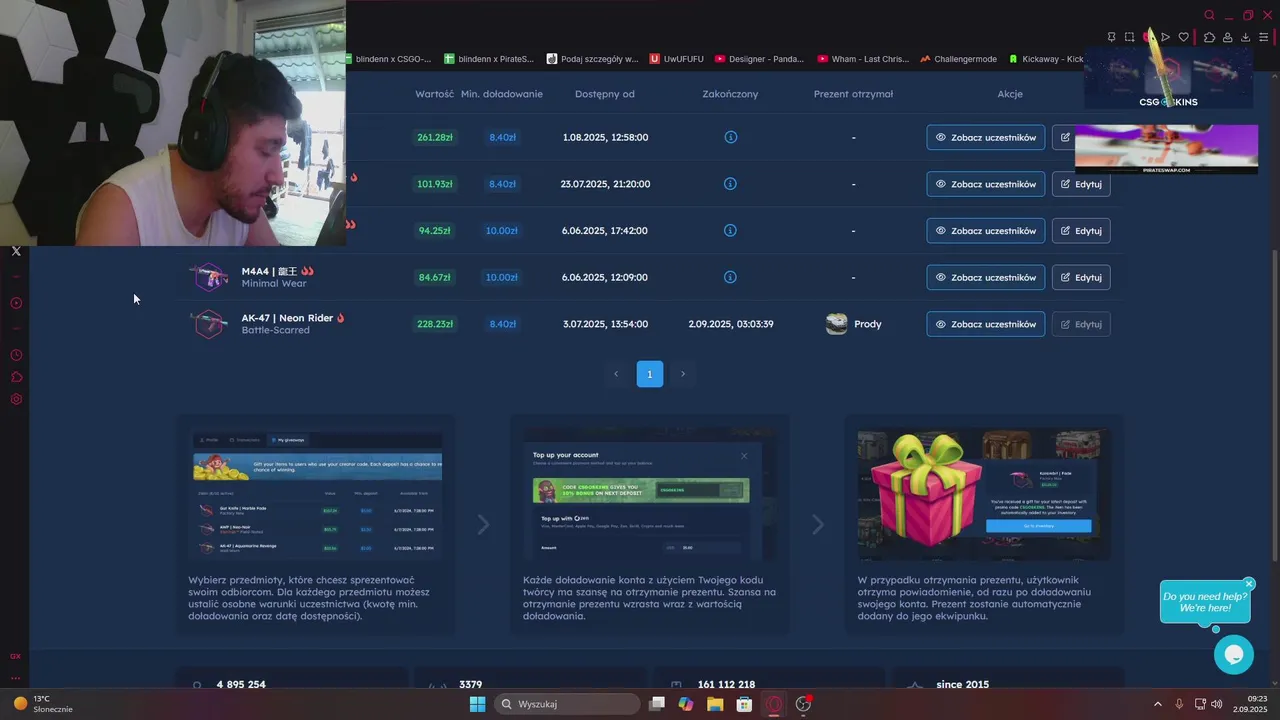
Task: Open Task View on taskbar
Action: (657, 704)
